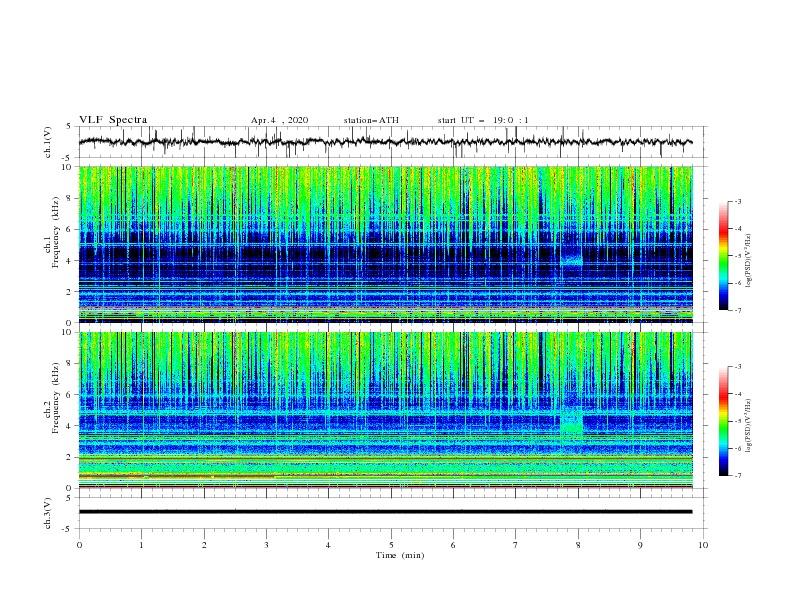Click the "station=ATH" header label

(371, 120)
